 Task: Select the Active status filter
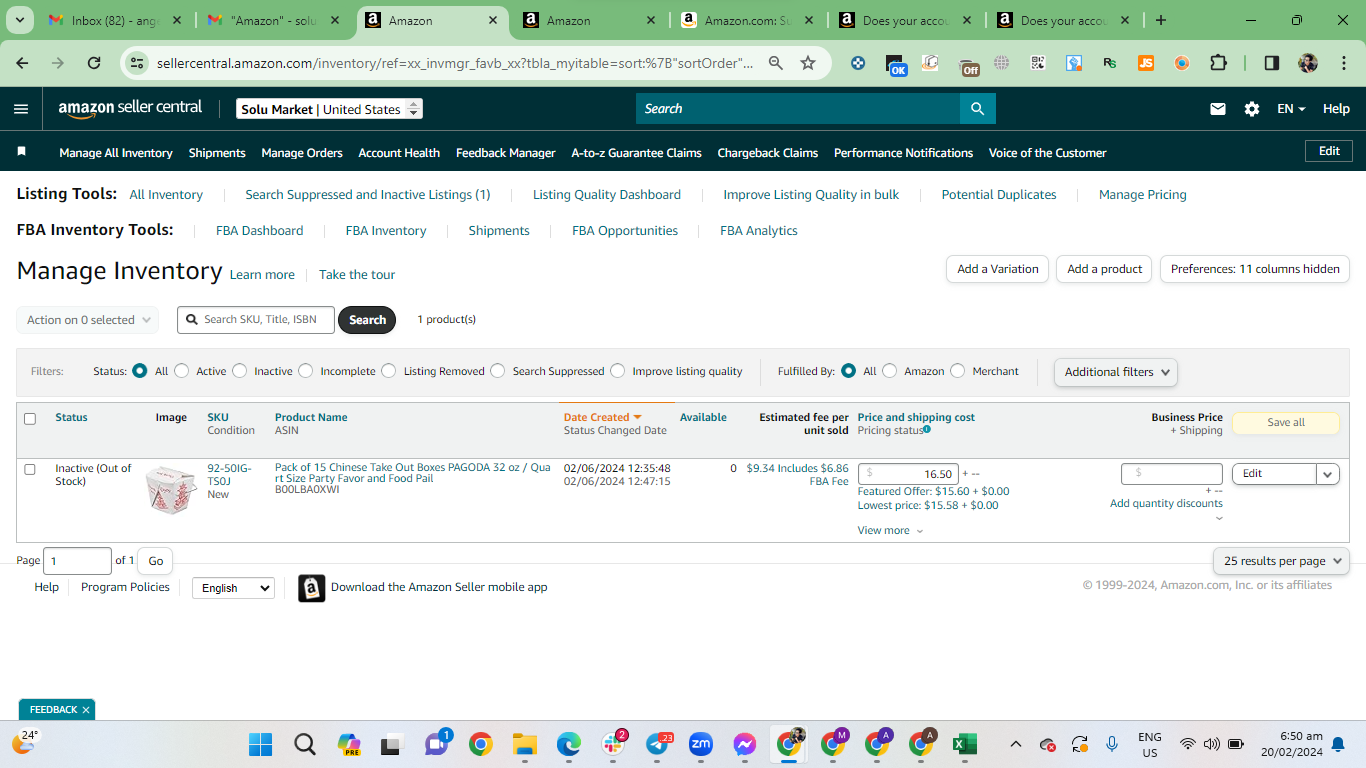pos(182,371)
